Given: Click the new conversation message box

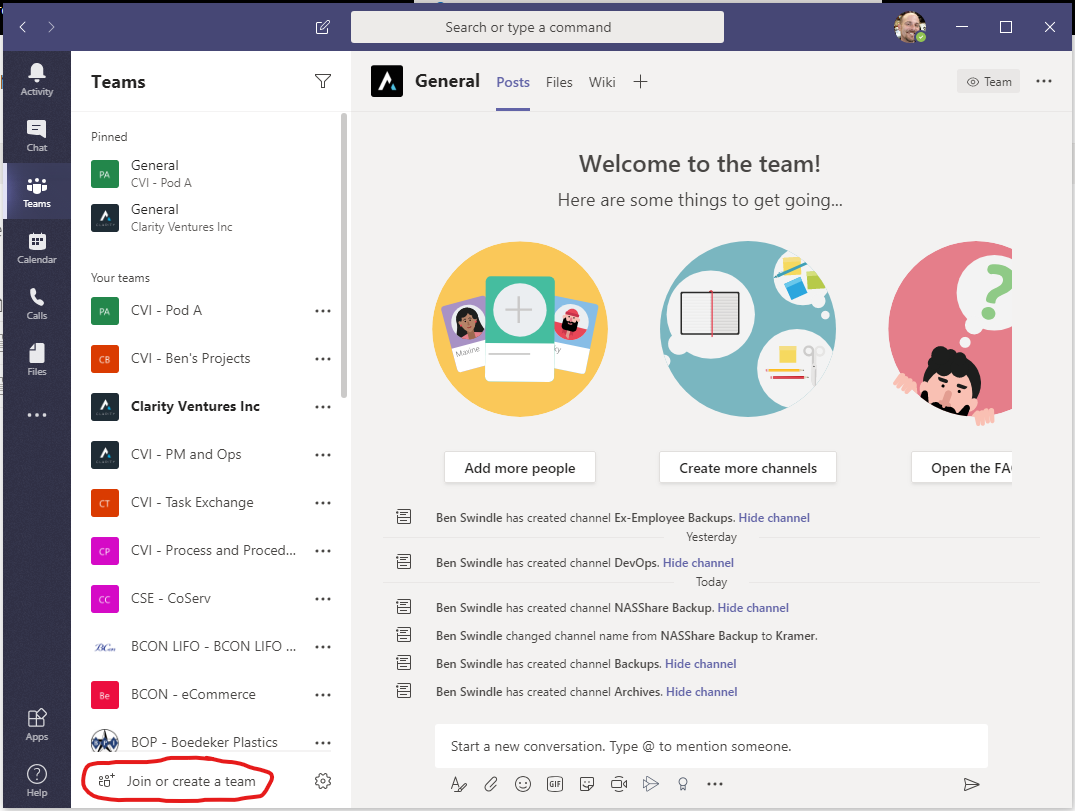Looking at the screenshot, I should [711, 746].
